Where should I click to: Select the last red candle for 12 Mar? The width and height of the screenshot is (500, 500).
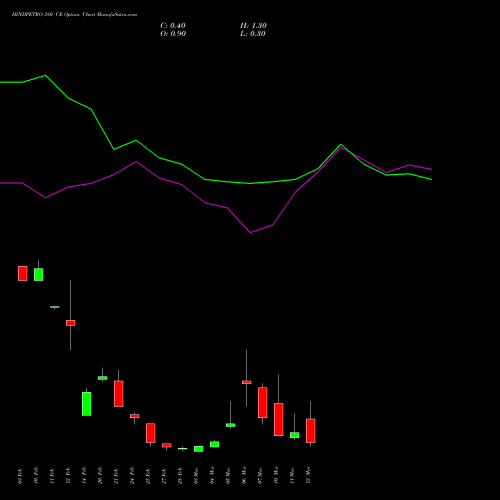coord(311,431)
